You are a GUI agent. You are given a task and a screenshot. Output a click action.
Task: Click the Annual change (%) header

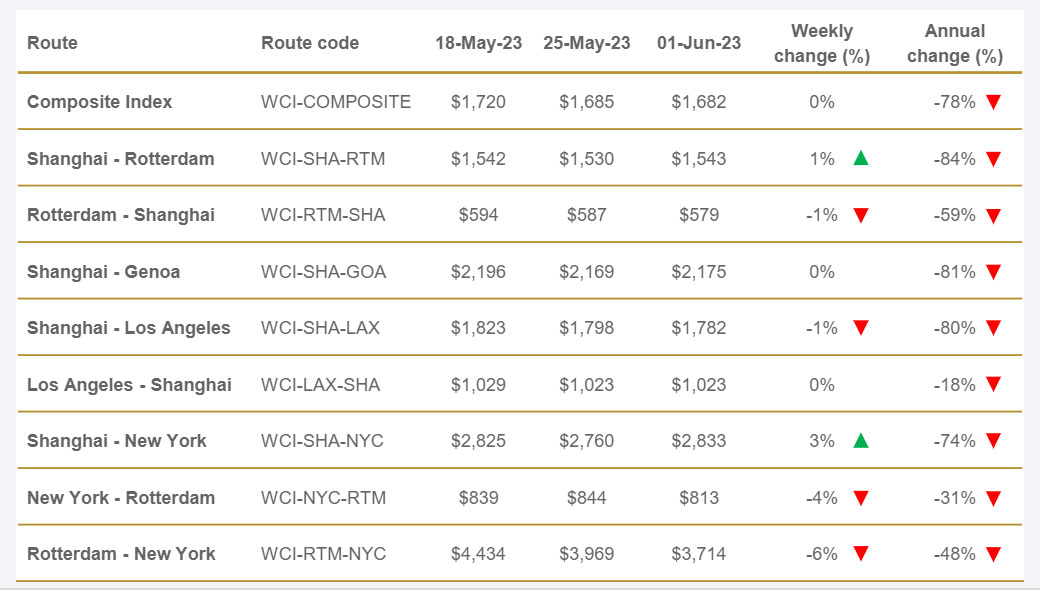[955, 44]
